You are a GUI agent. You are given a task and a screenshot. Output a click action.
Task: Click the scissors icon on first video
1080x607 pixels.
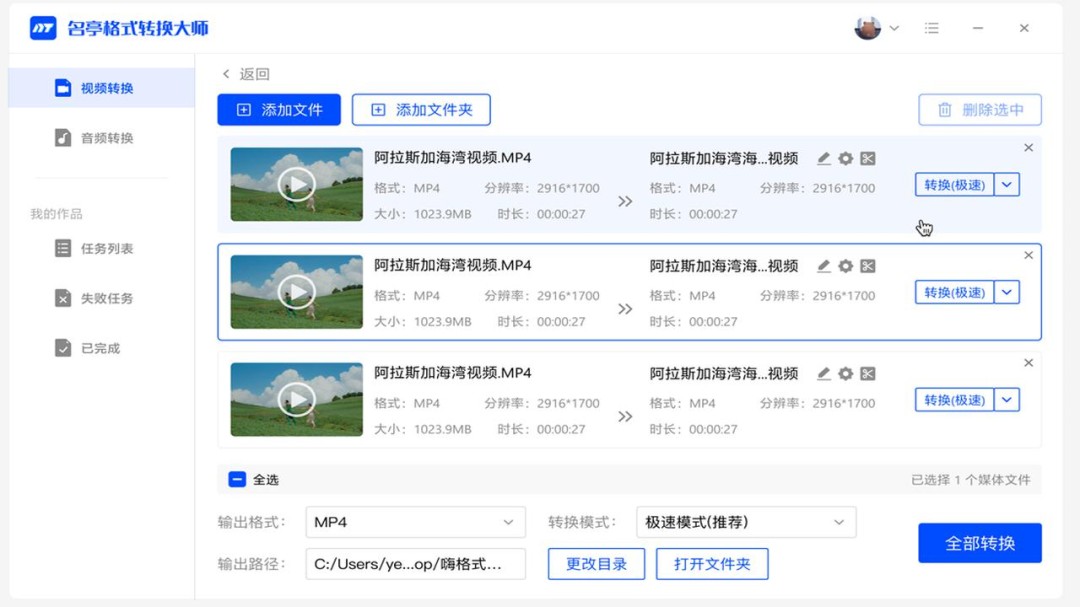868,158
